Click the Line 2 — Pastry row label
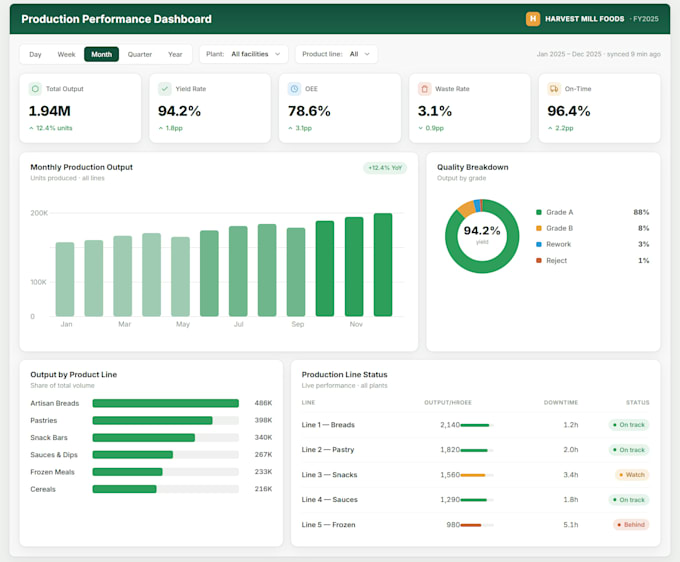This screenshot has width=680, height=562. click(328, 450)
